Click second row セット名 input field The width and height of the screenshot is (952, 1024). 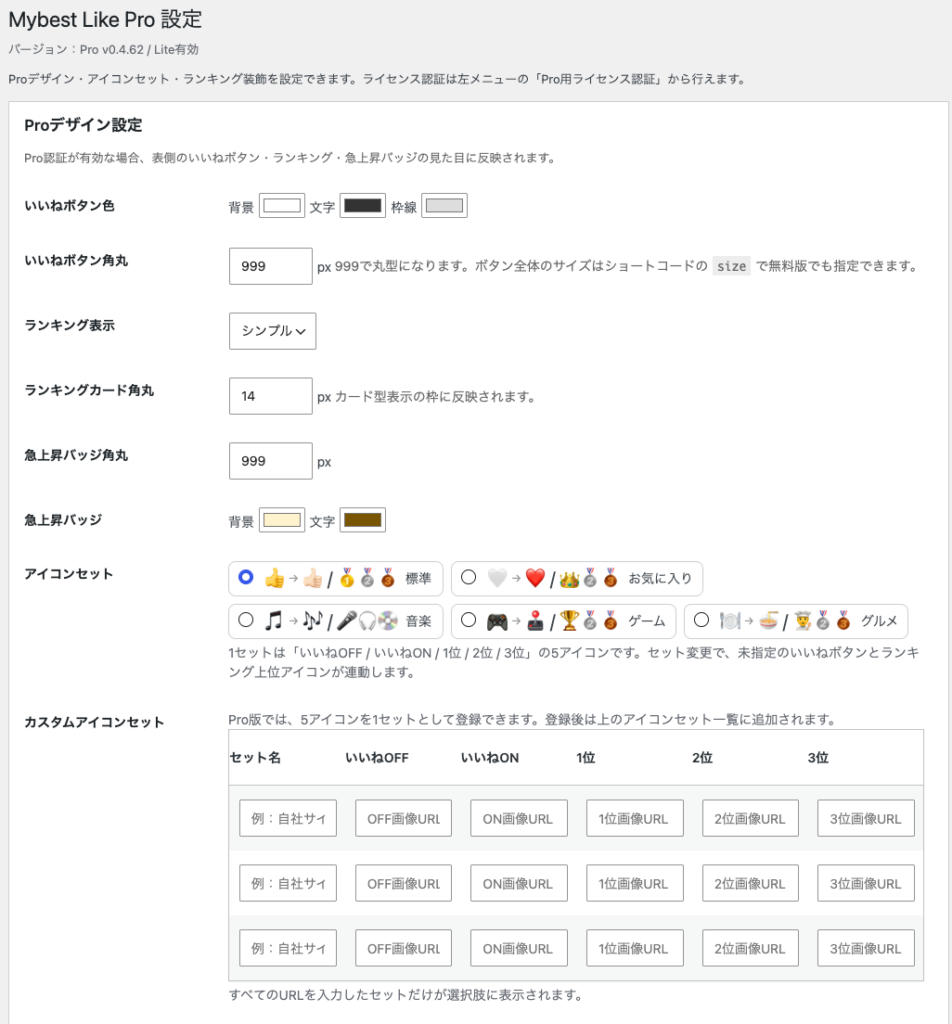[288, 883]
